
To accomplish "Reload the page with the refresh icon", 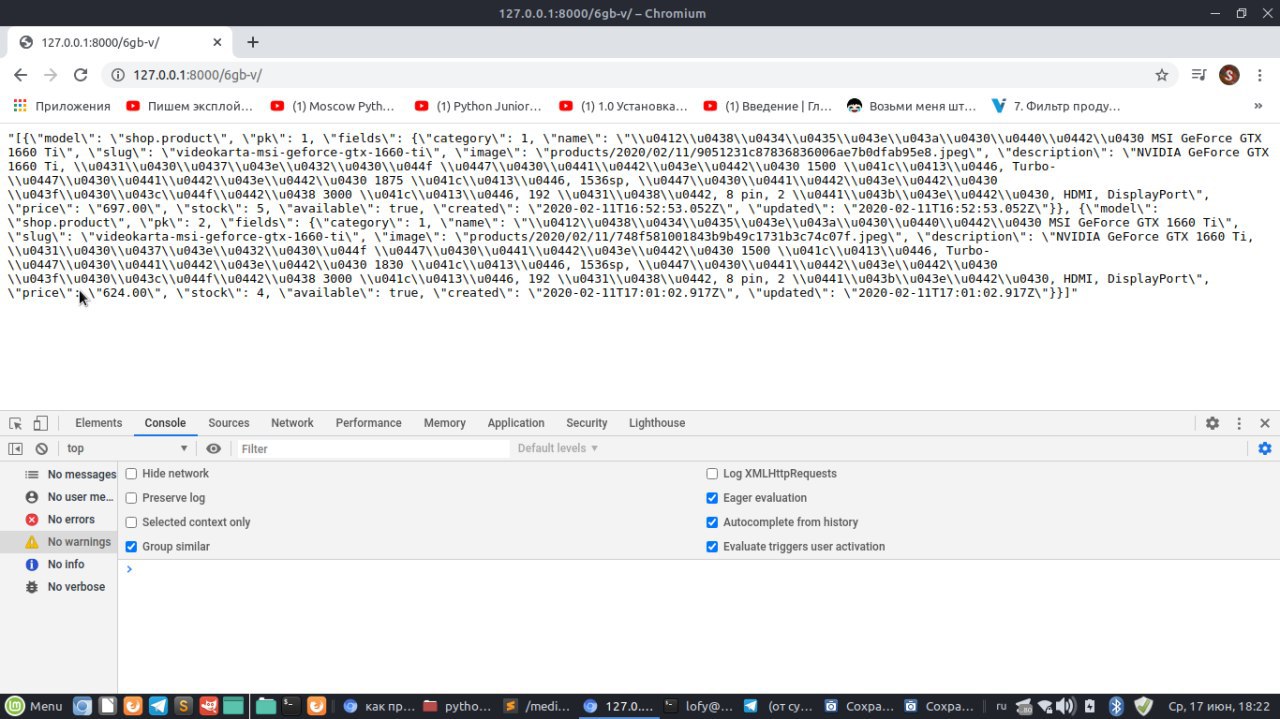I will [81, 75].
